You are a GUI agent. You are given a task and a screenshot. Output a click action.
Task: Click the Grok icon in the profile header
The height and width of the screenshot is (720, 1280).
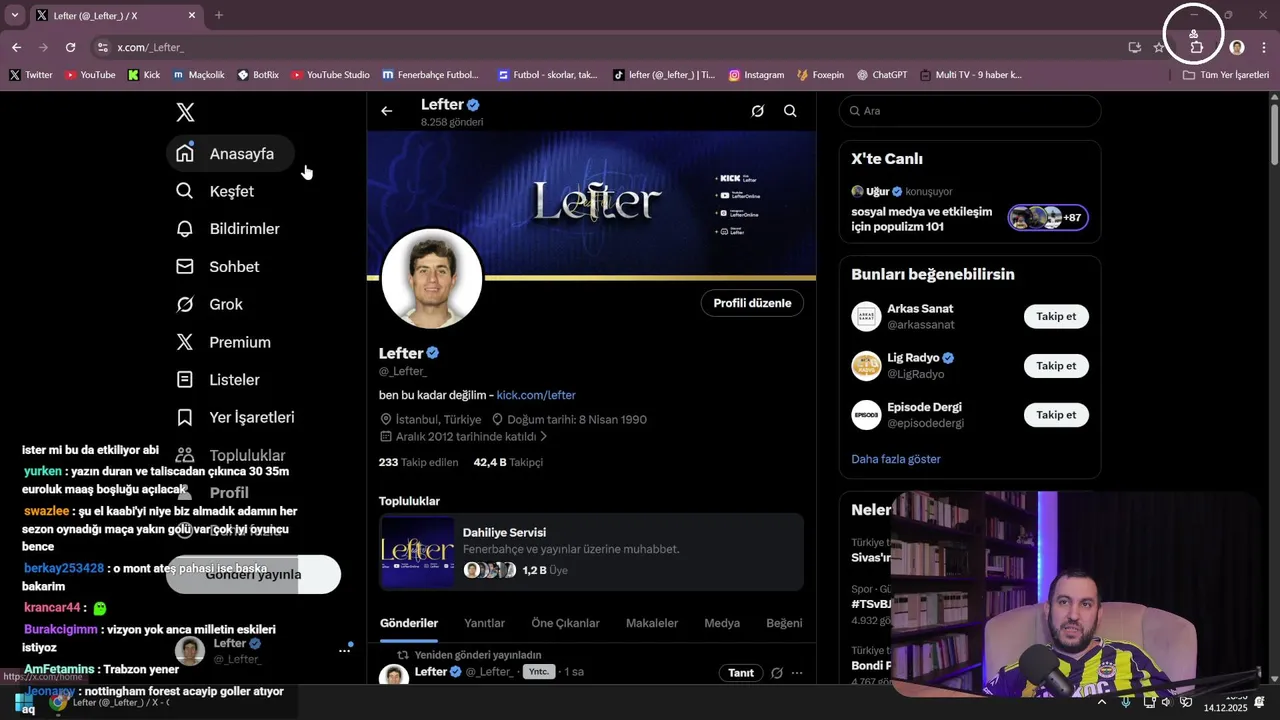758,111
